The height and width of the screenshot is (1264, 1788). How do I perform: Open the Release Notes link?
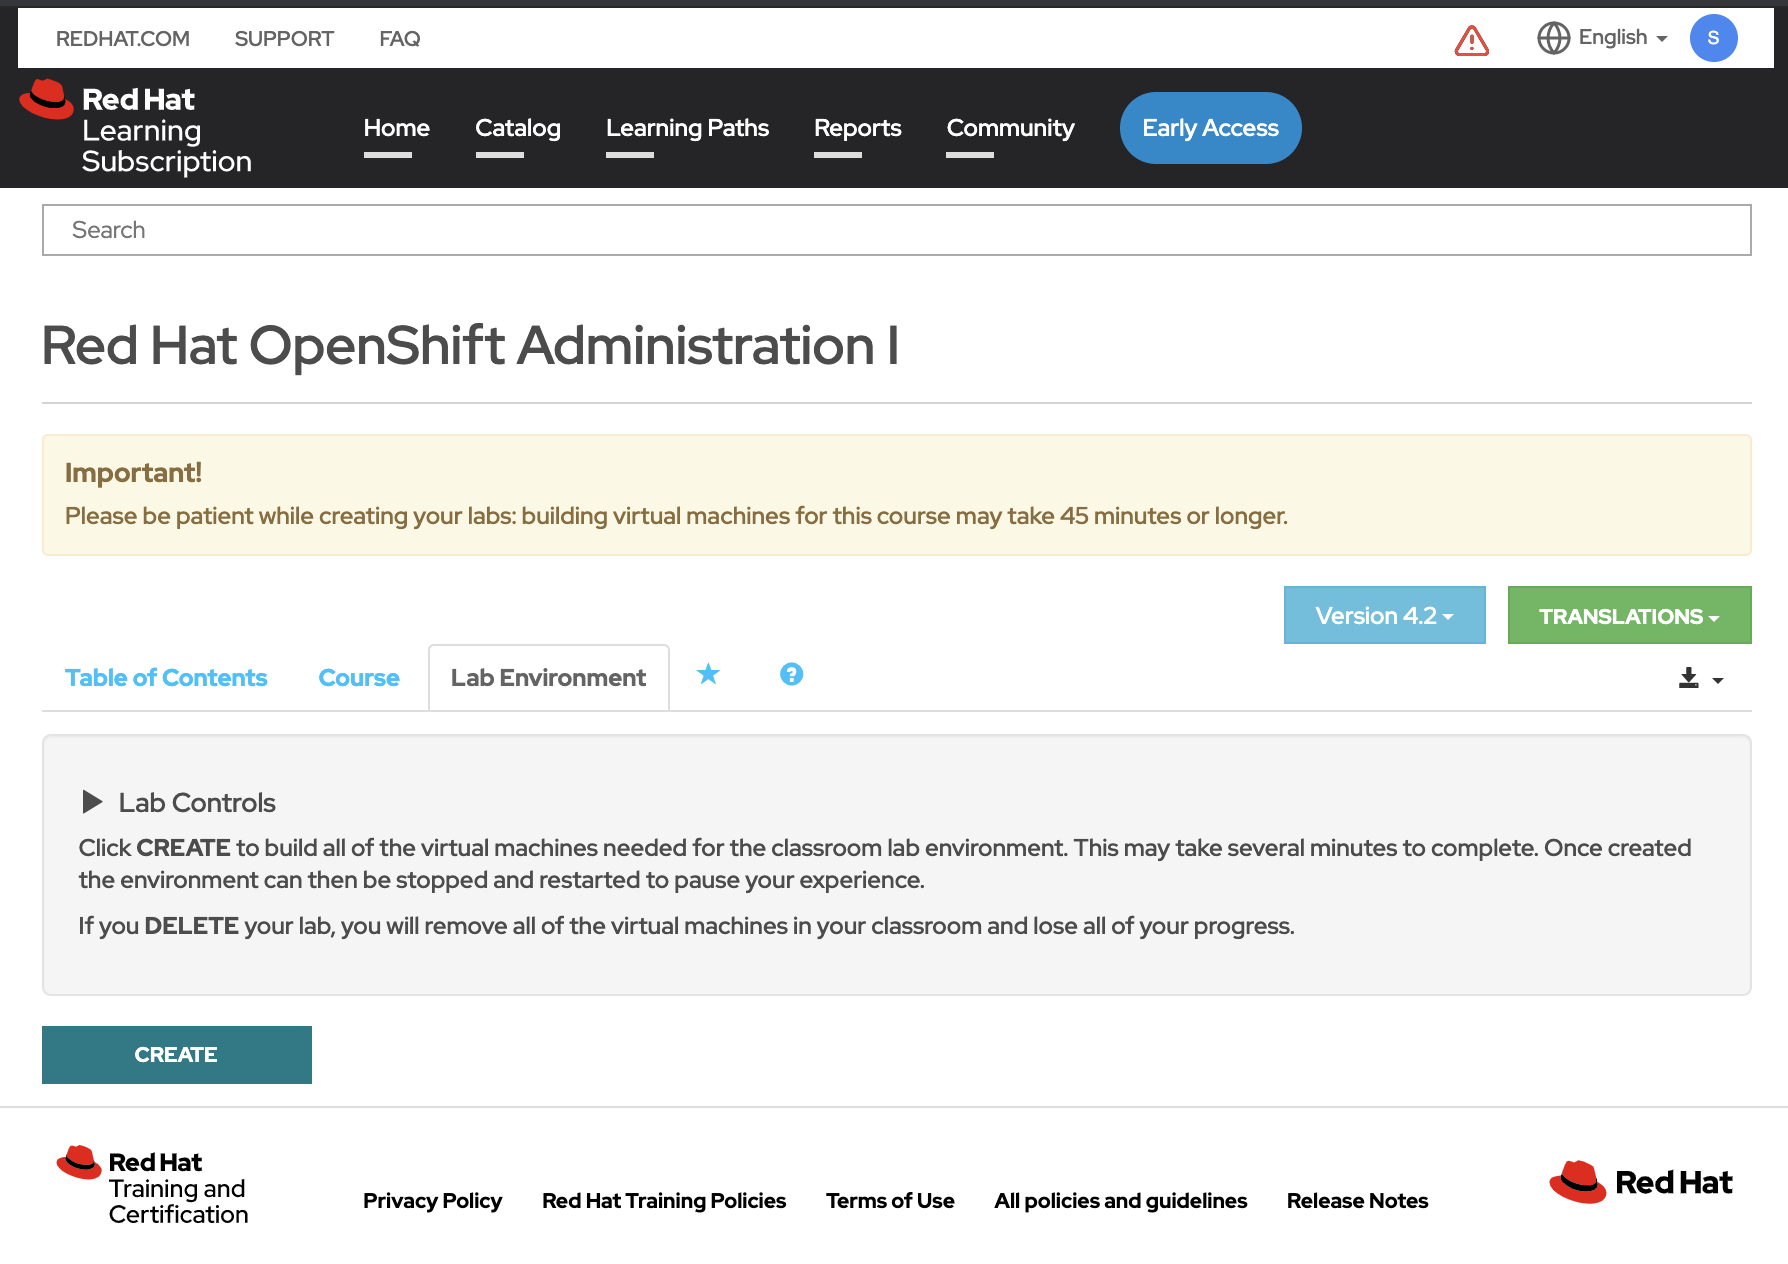coord(1357,1200)
